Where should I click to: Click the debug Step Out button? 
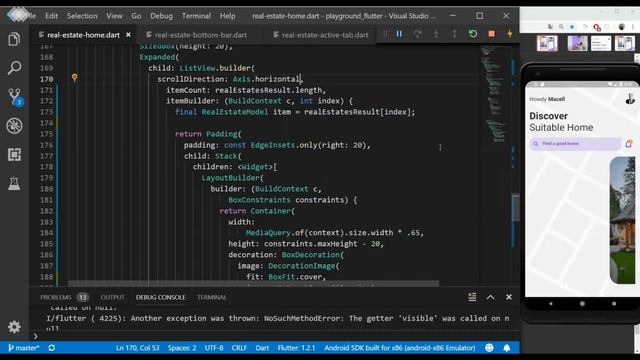(x=454, y=34)
